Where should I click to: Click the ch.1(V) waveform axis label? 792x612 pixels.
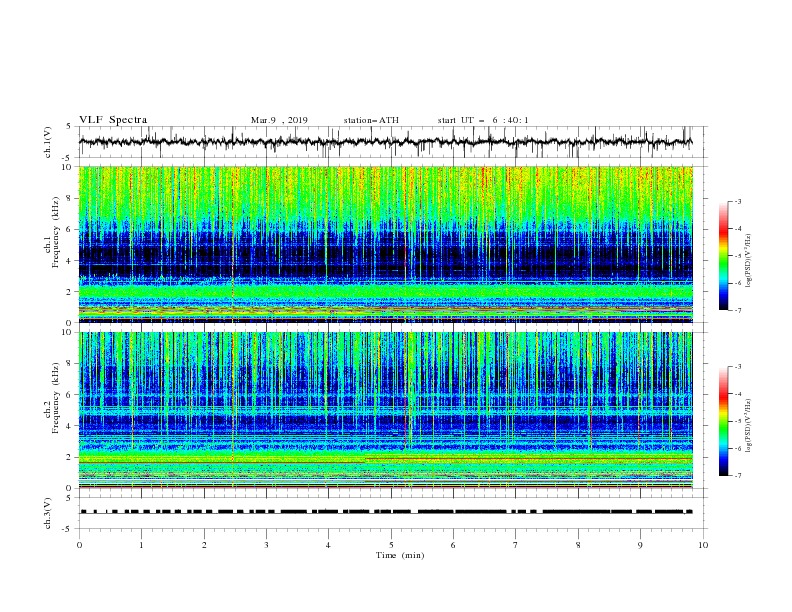tap(48, 142)
